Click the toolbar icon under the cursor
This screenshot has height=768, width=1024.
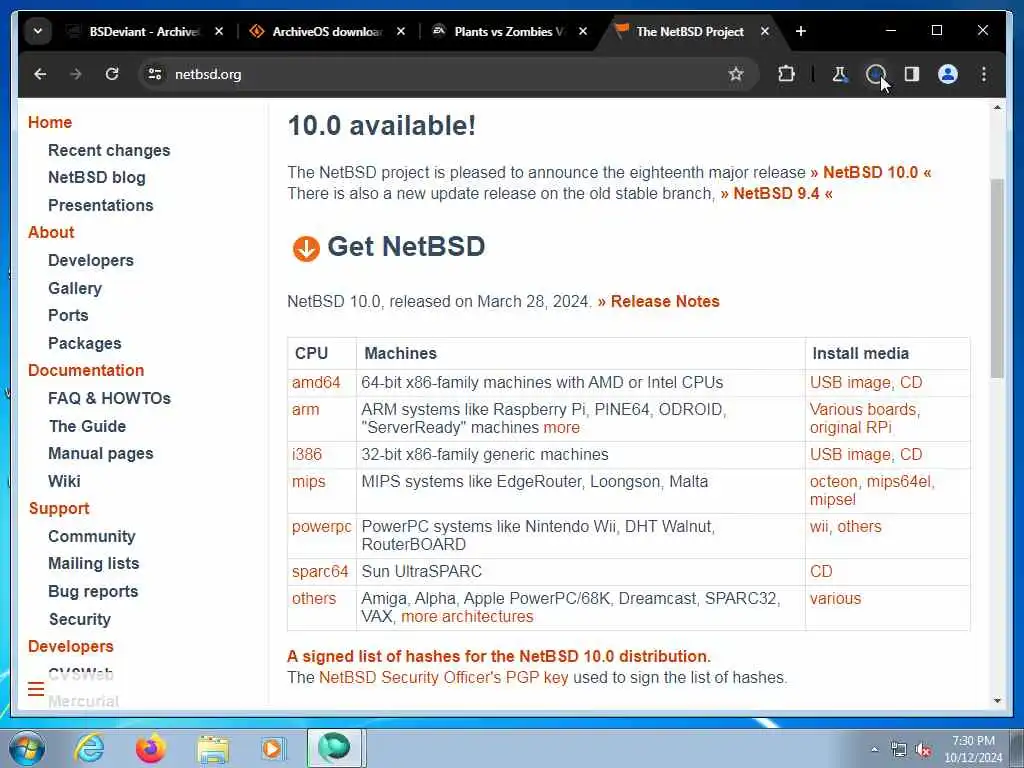[x=875, y=74]
